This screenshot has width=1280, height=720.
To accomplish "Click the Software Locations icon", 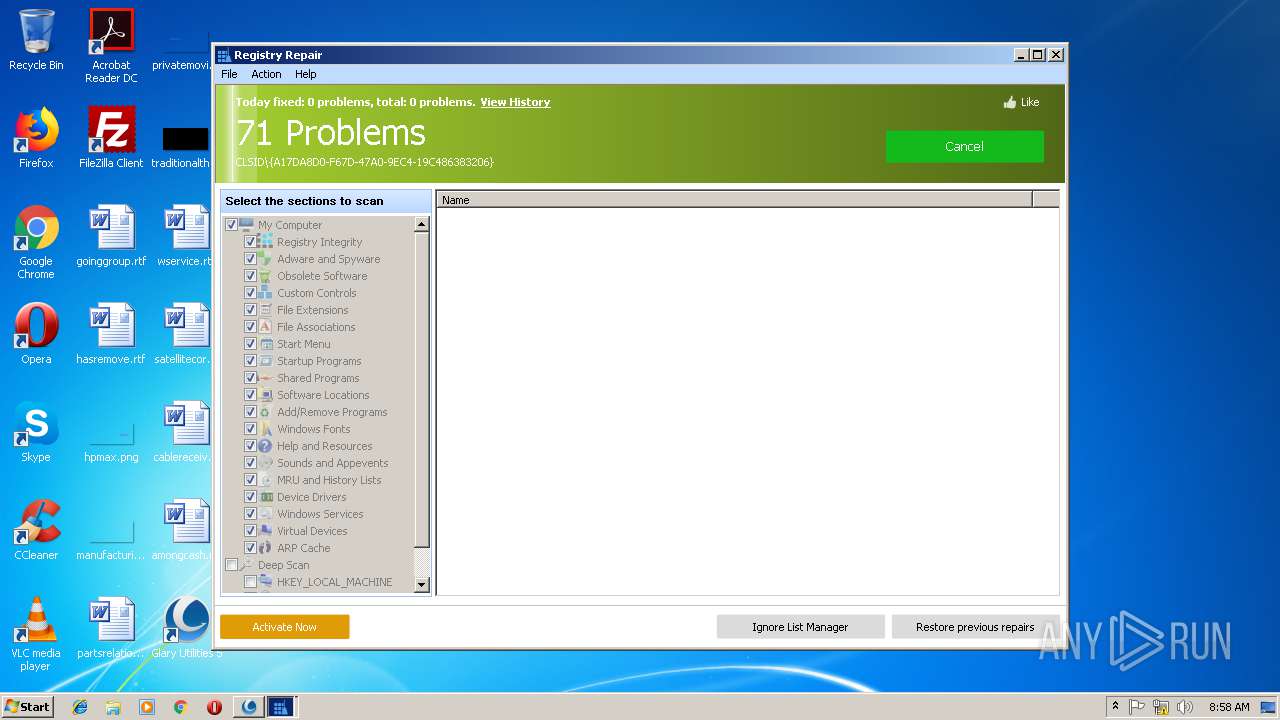I will (x=266, y=395).
